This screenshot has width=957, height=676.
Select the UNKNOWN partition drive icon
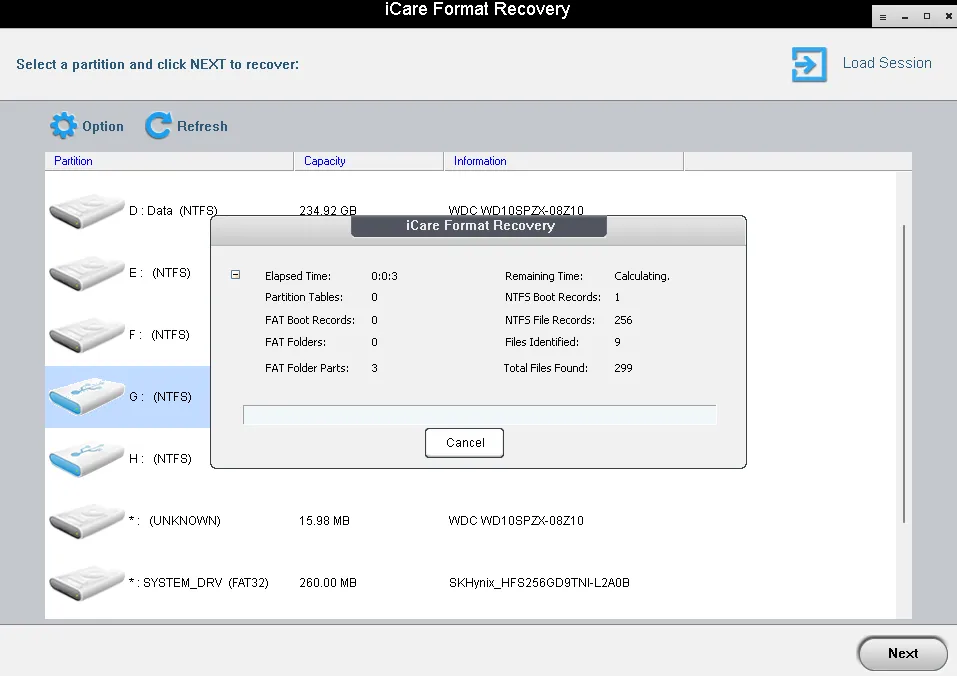pos(86,521)
